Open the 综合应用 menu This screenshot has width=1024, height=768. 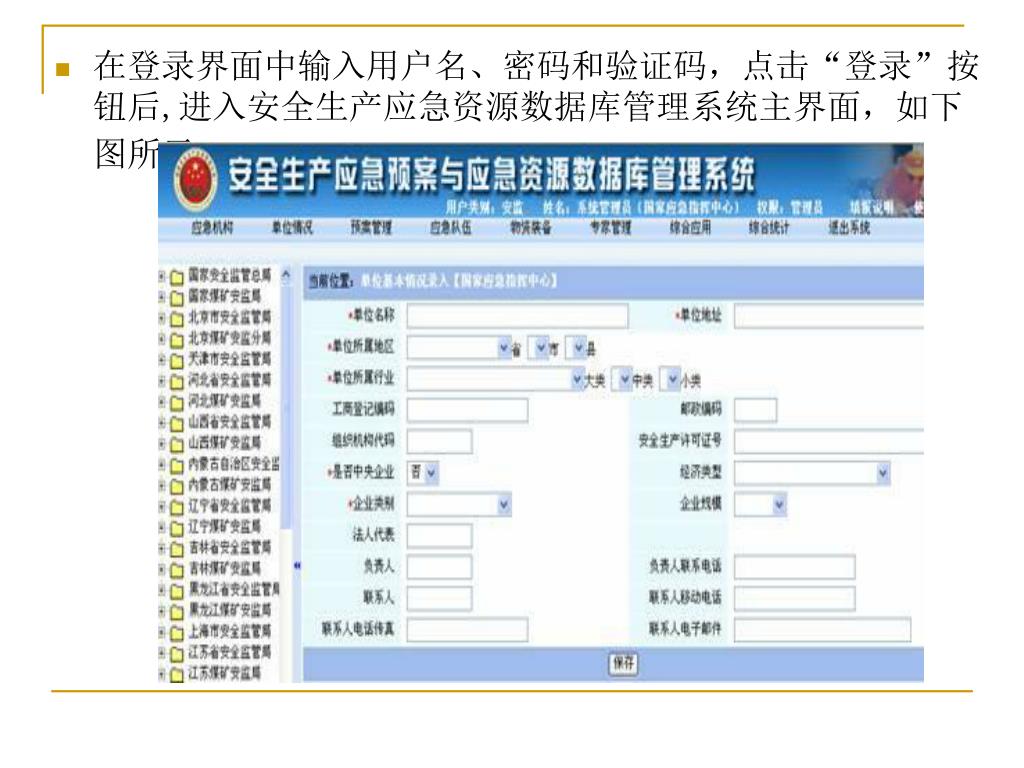690,227
